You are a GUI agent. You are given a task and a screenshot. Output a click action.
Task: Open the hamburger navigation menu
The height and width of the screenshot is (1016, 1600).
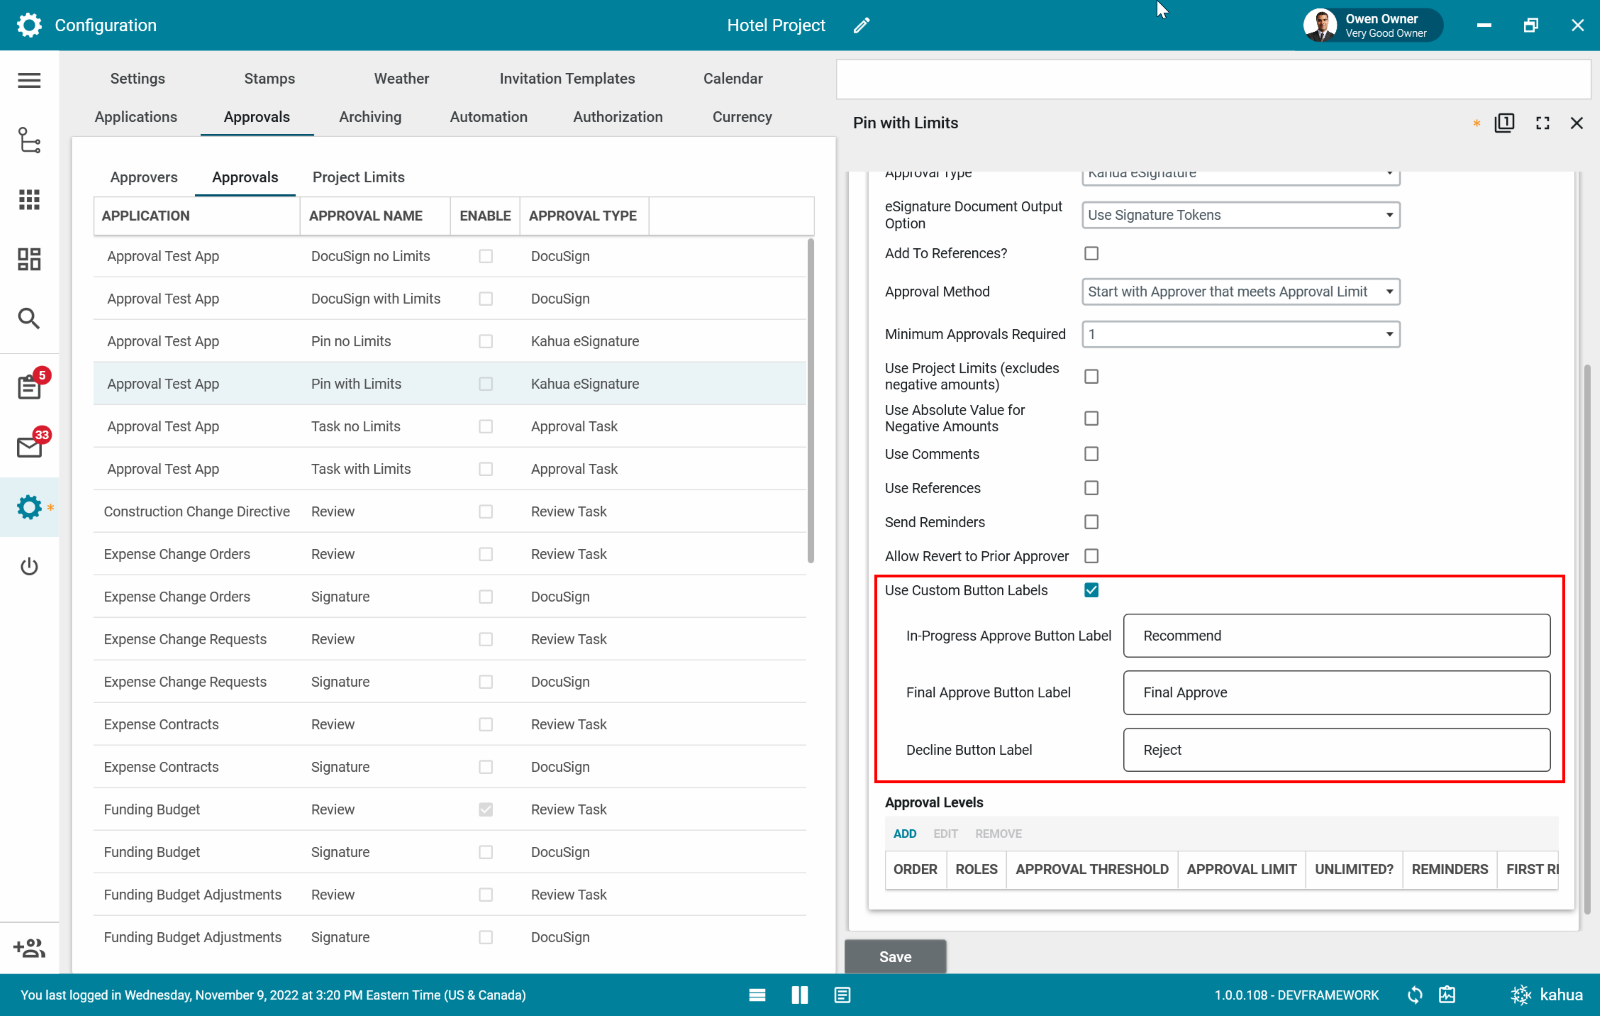(29, 80)
